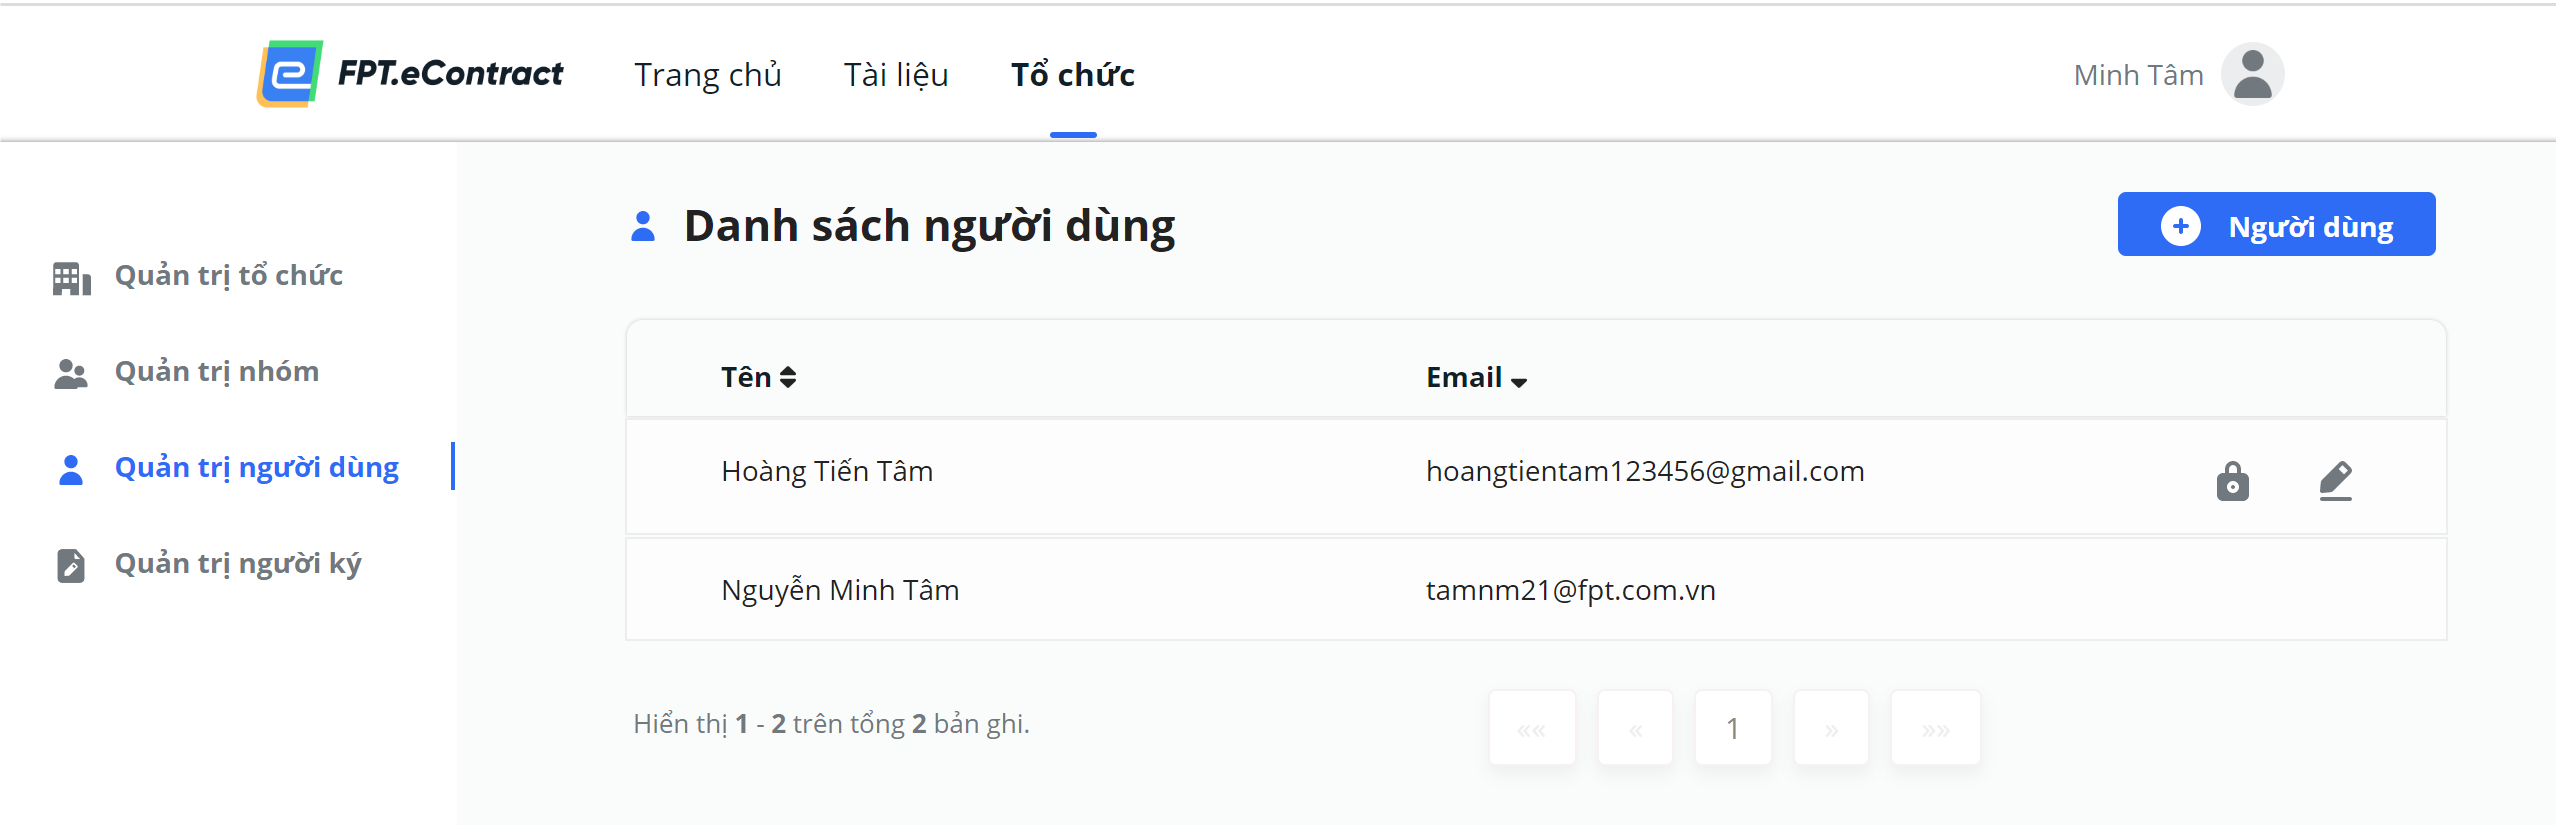Click the signer document icon in sidebar

(71, 565)
